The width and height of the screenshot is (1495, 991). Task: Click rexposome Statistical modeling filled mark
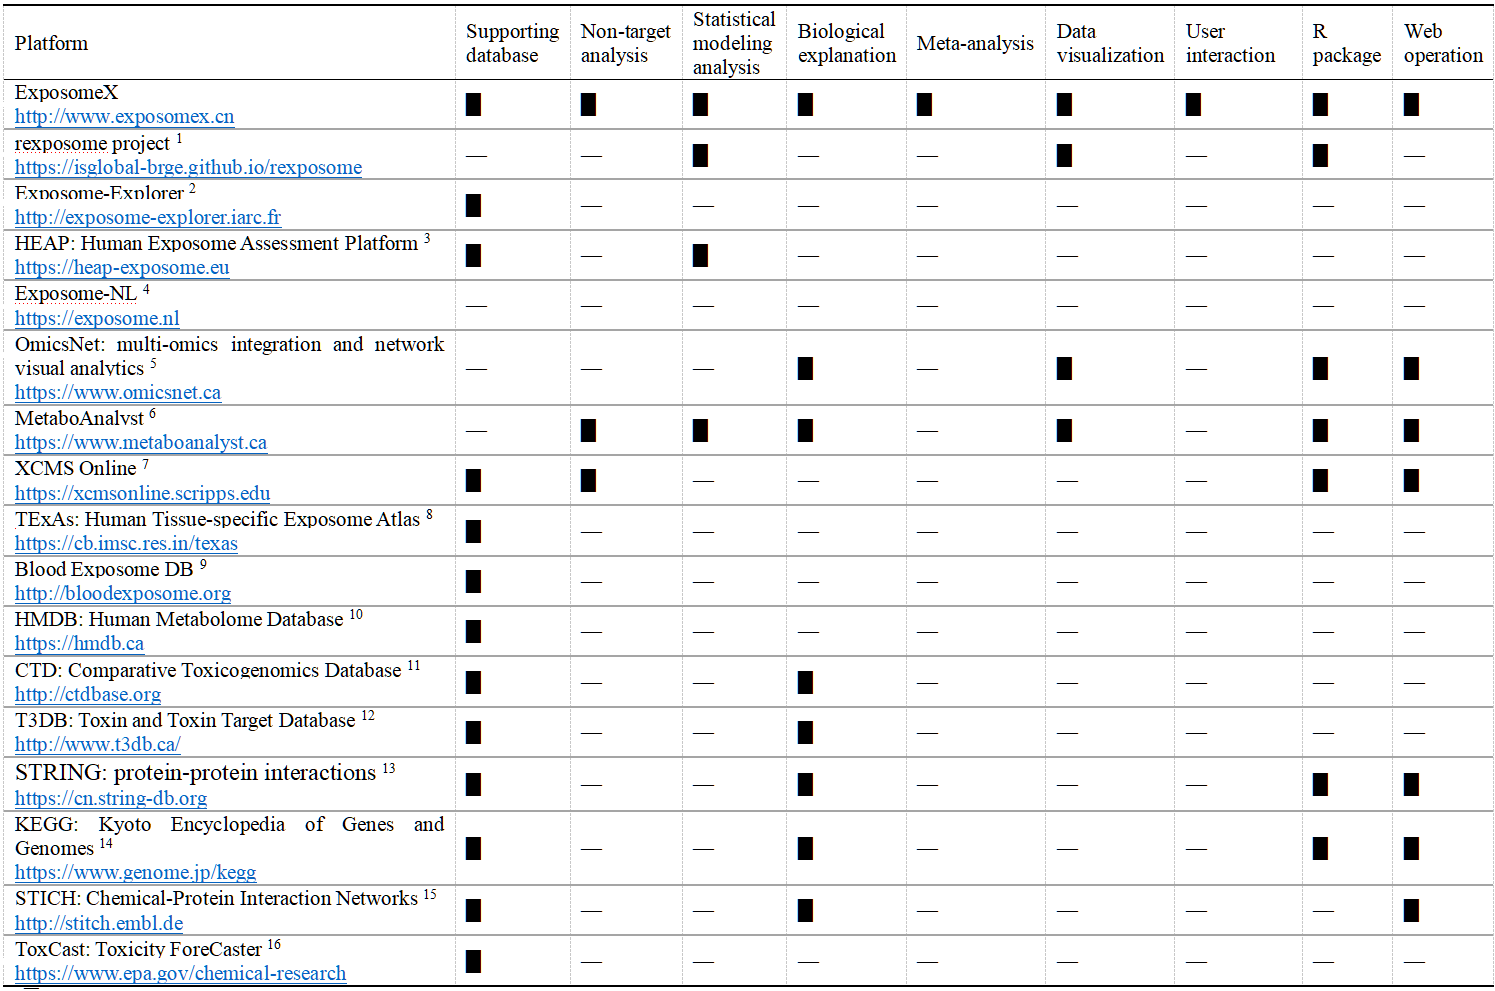pos(700,155)
